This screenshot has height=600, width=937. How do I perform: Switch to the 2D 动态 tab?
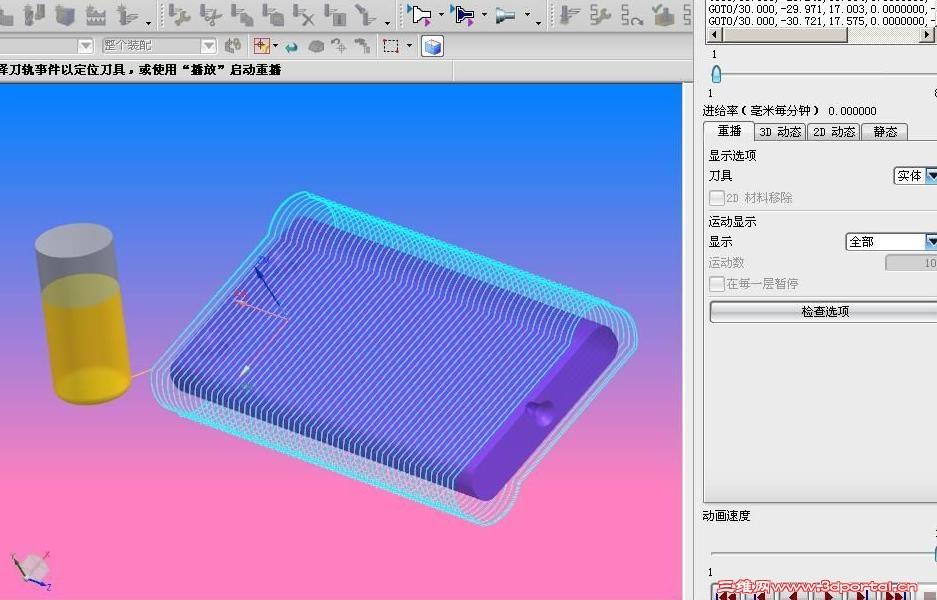[x=834, y=132]
